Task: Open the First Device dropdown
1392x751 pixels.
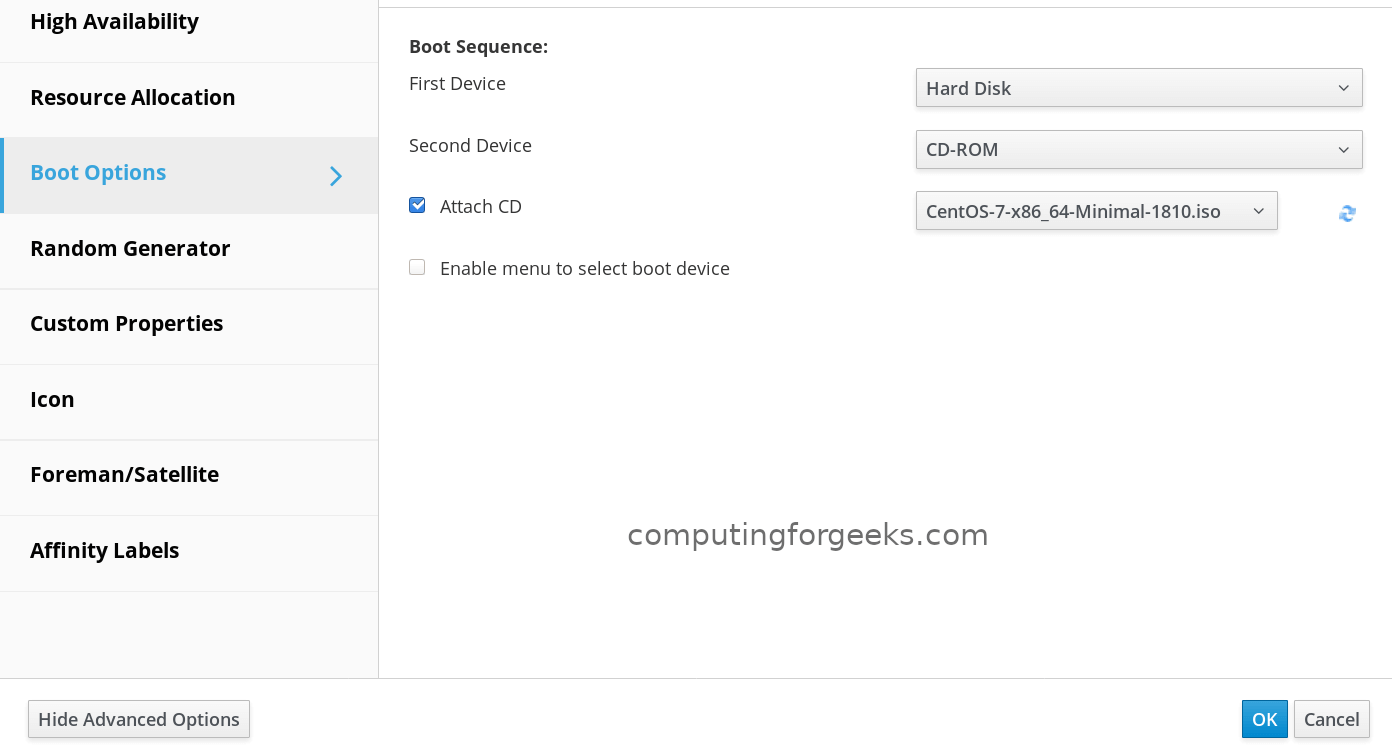Action: 1138,88
